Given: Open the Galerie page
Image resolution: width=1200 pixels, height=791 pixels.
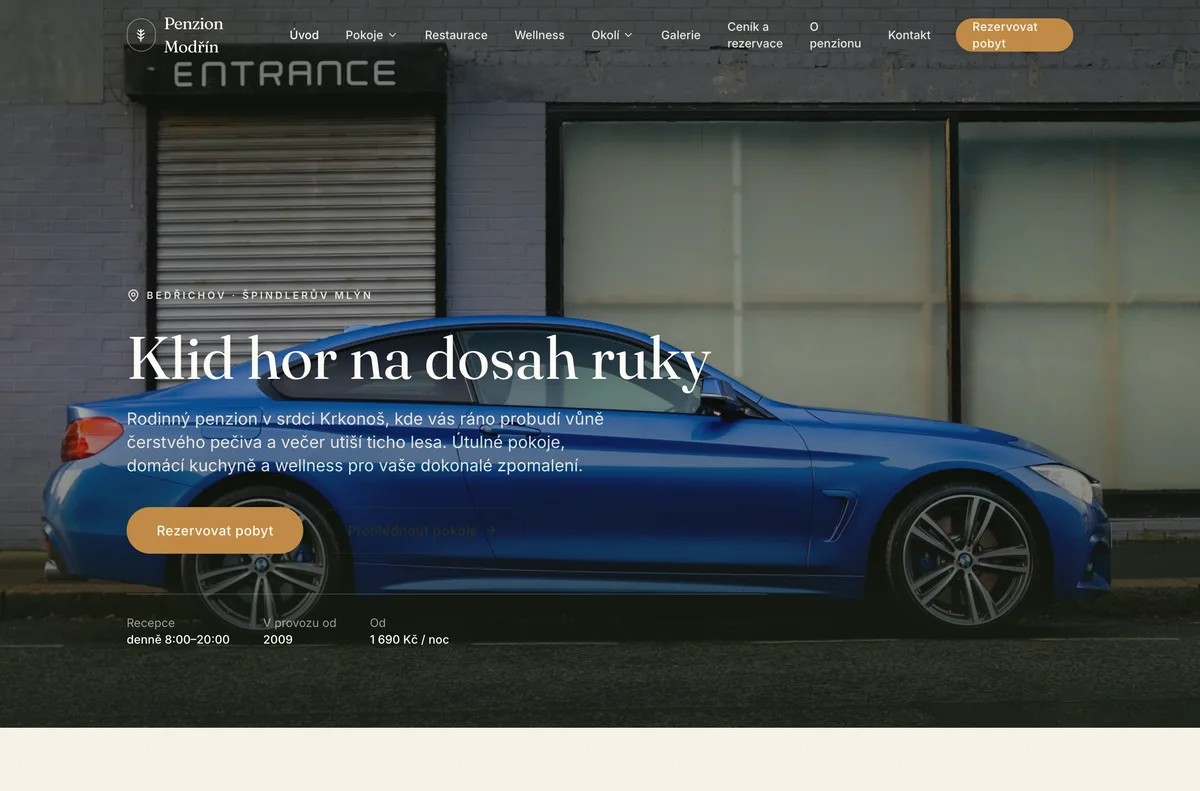Looking at the screenshot, I should click(680, 35).
